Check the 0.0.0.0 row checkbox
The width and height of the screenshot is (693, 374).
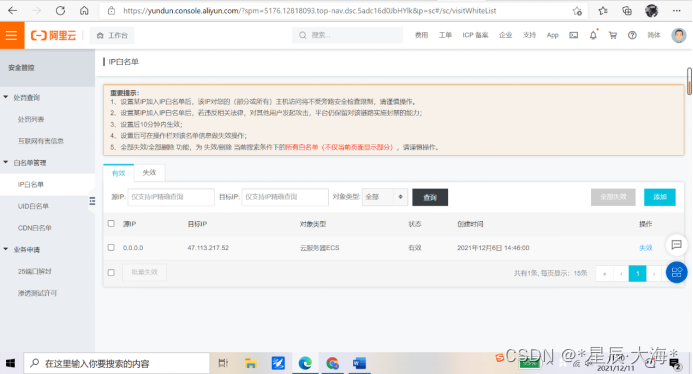point(111,248)
